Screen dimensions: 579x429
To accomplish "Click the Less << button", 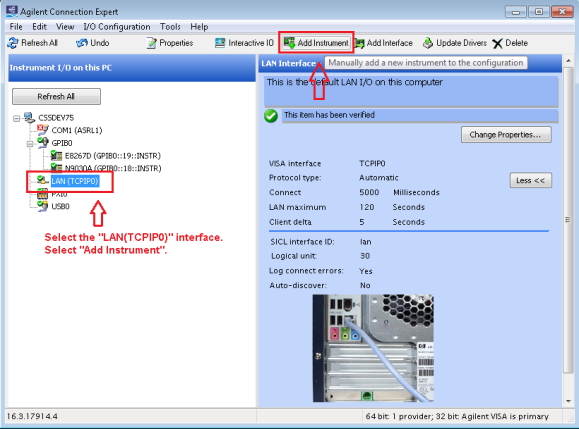I will [x=531, y=181].
